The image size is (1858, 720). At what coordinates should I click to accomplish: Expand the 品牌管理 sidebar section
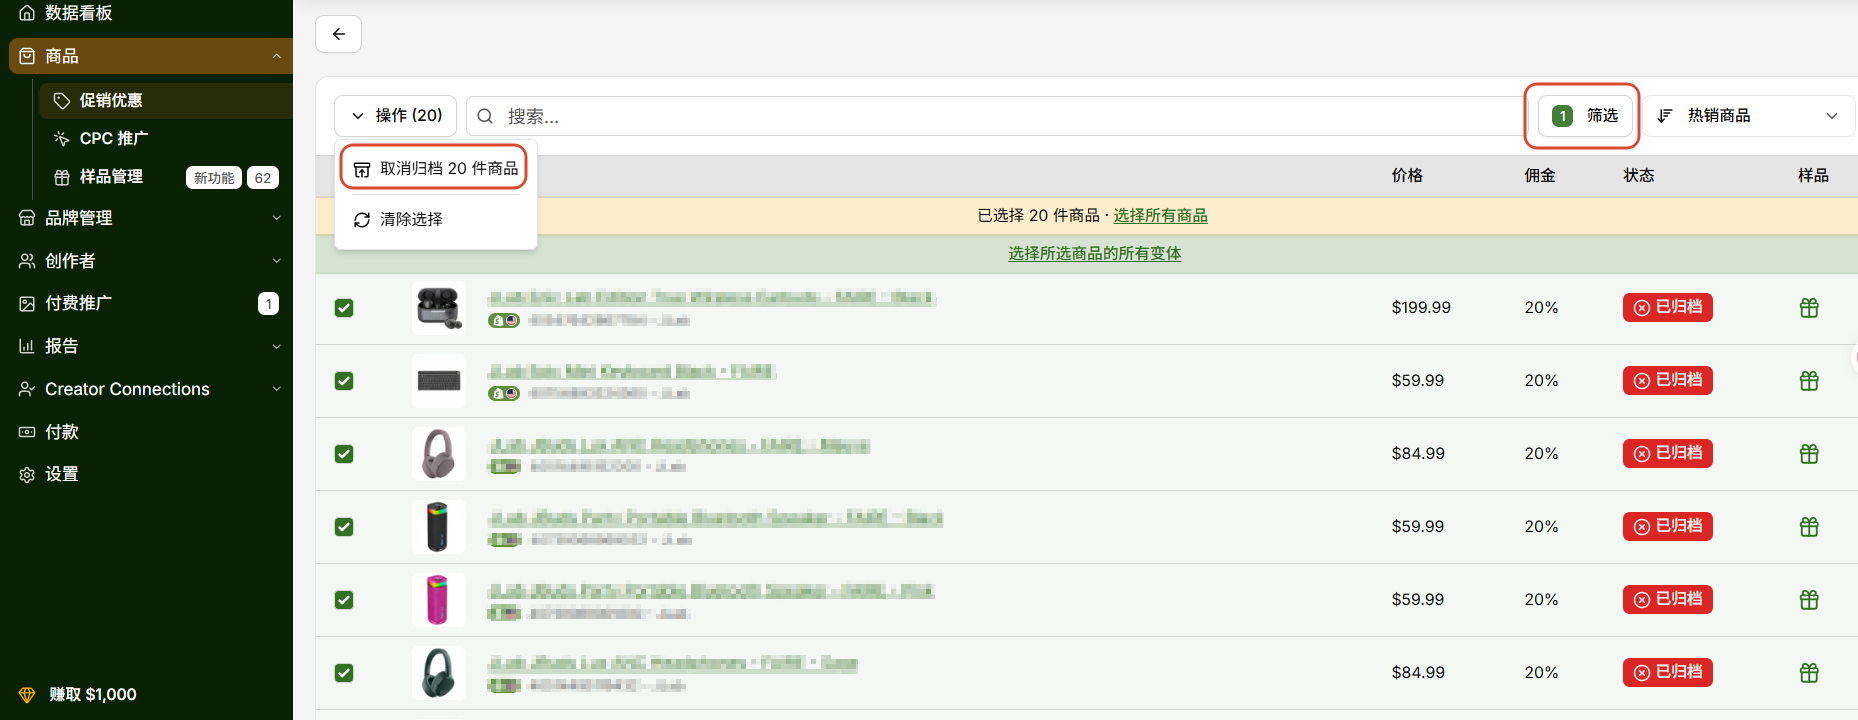146,218
